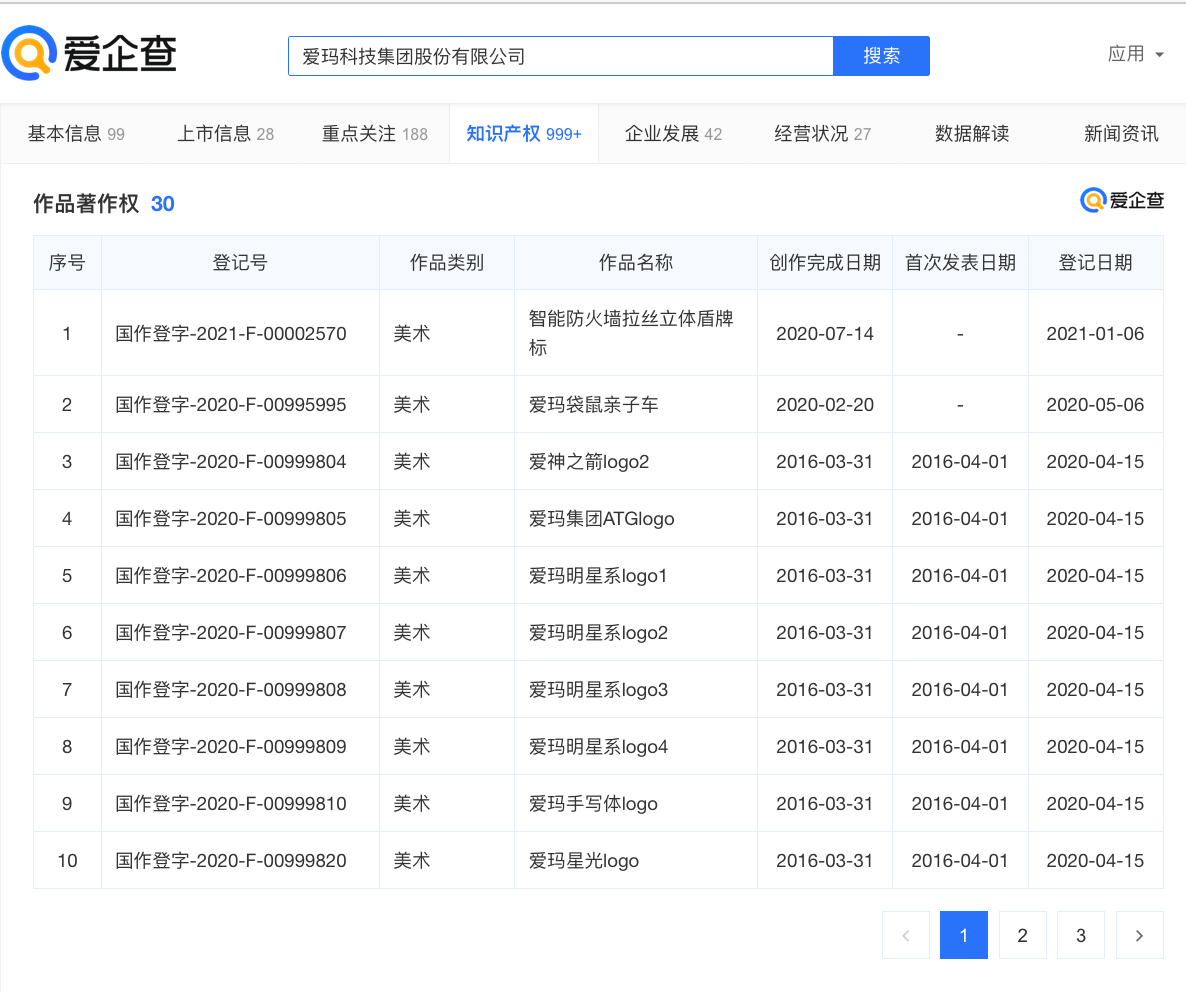Click the 作品名称 column header
This screenshot has height=992, width=1186.
pyautogui.click(x=635, y=263)
